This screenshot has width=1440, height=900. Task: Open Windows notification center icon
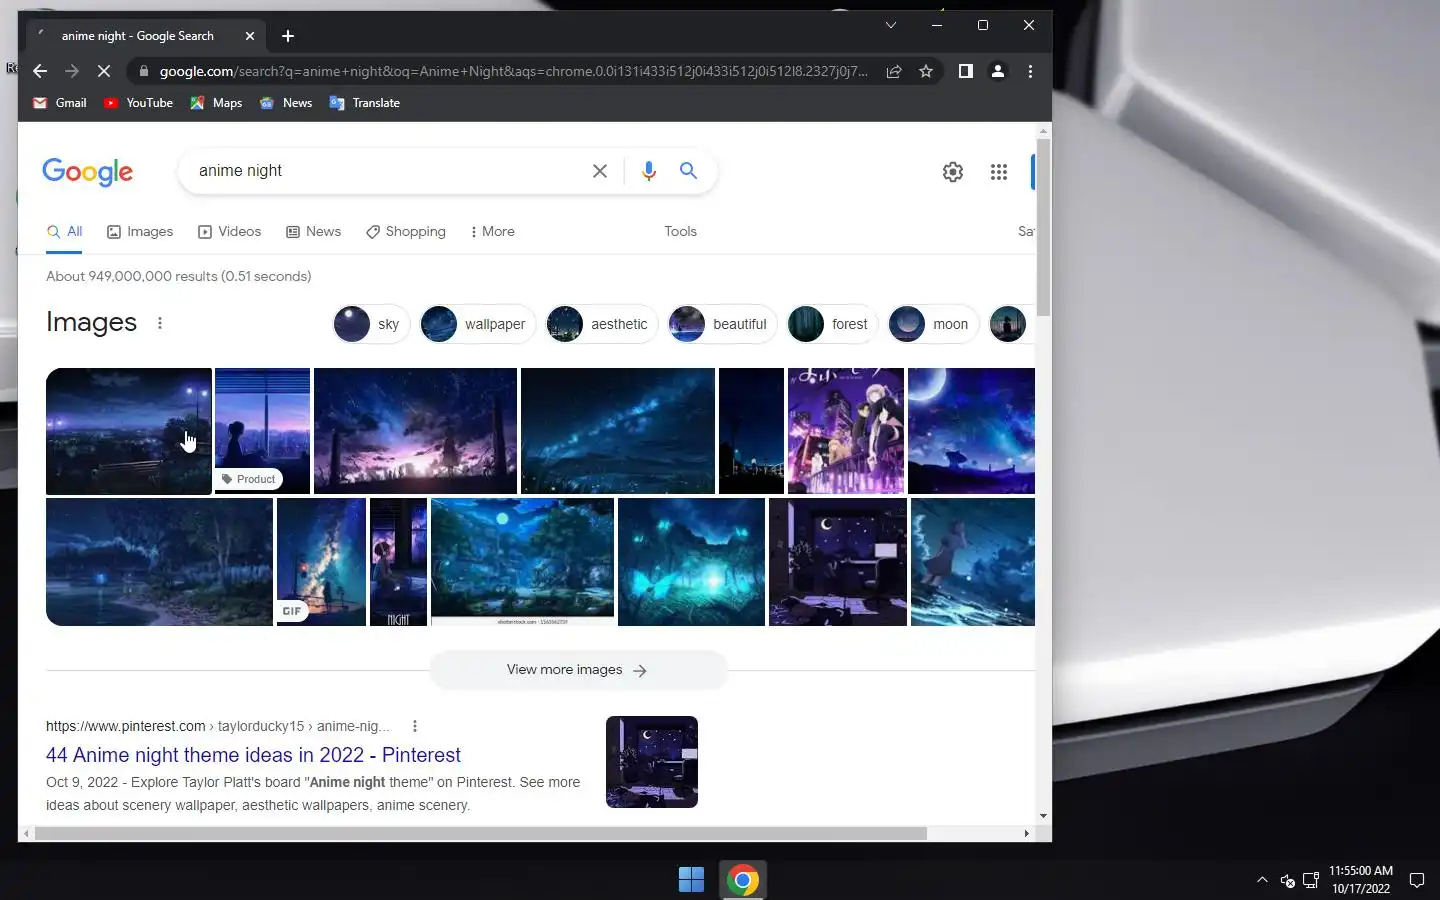point(1416,880)
